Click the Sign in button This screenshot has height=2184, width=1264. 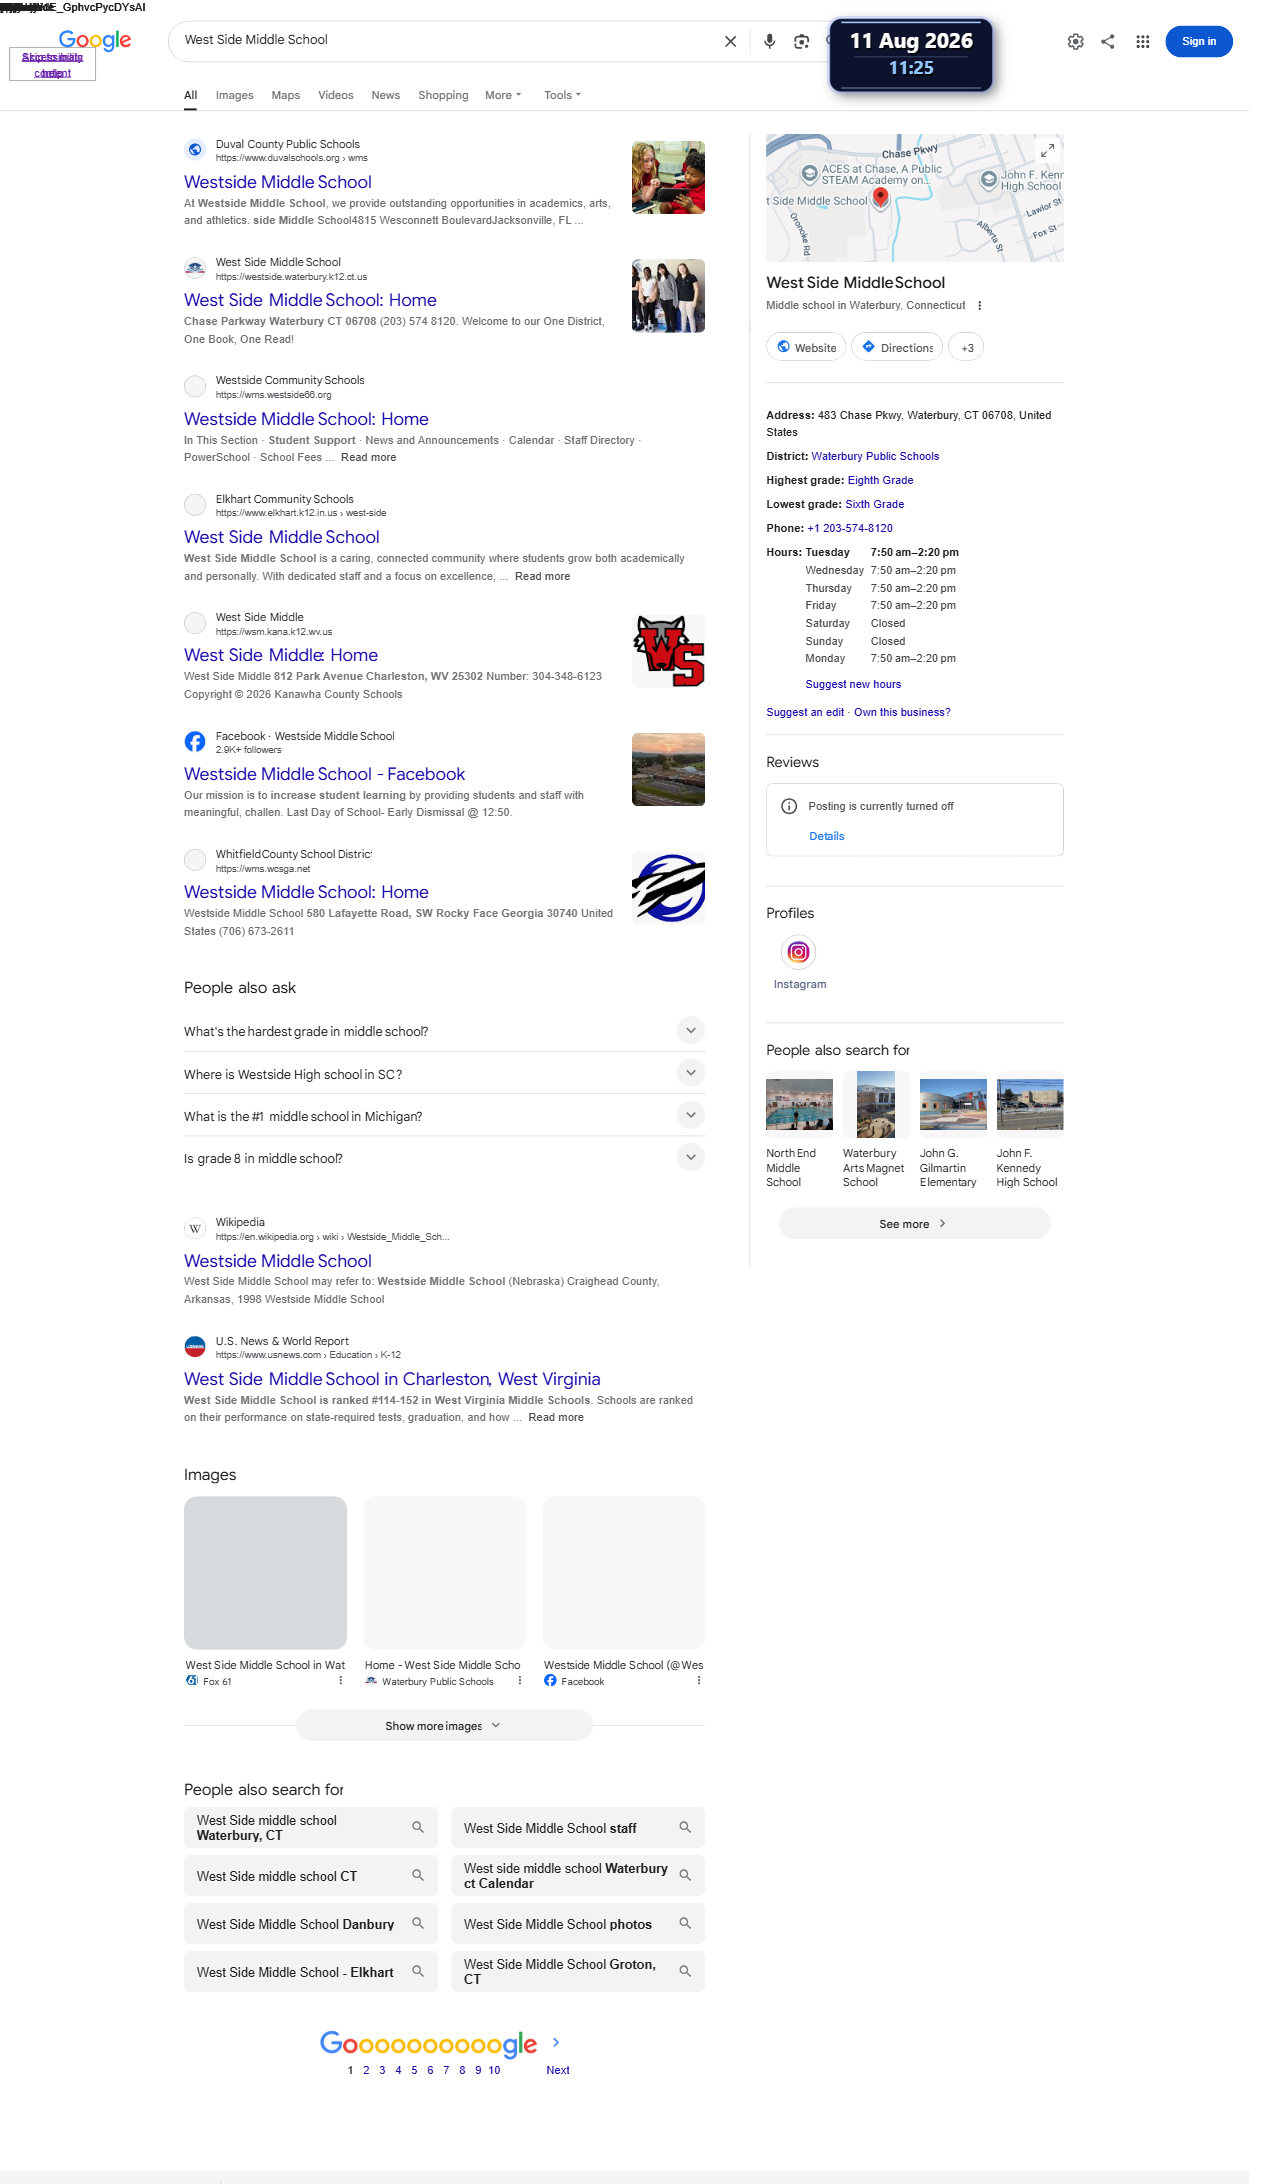pos(1198,41)
